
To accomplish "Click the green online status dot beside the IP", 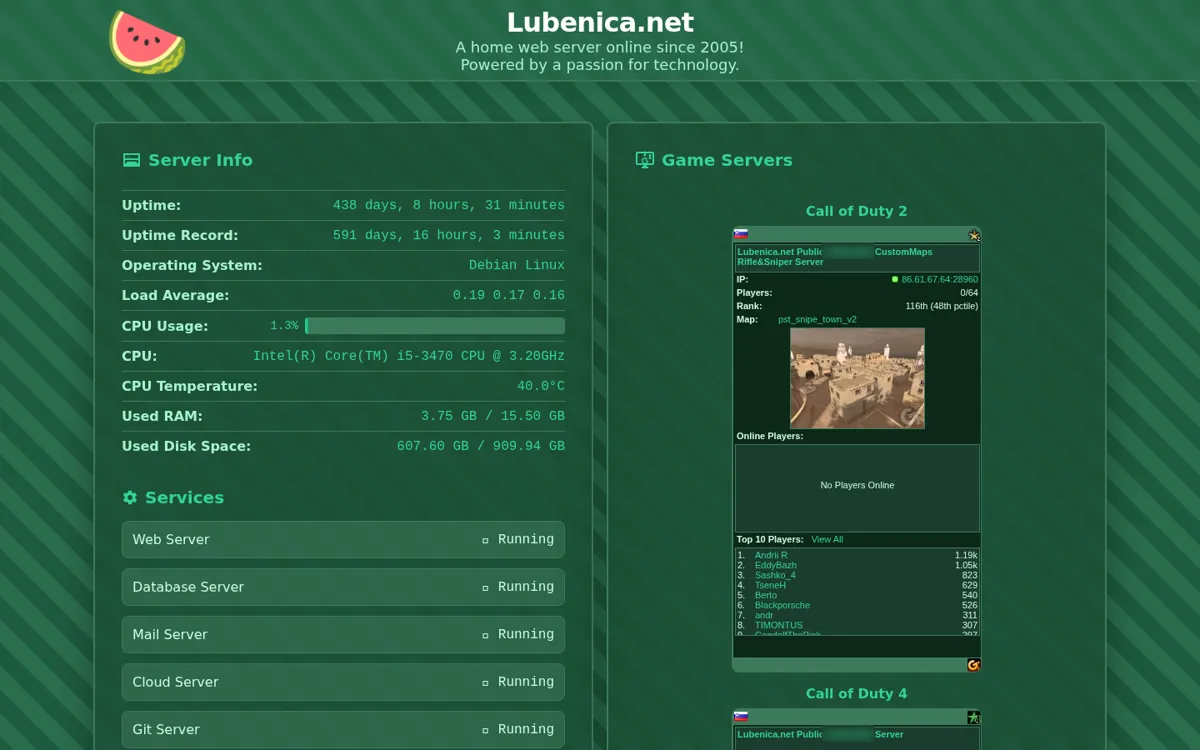I will 896,280.
